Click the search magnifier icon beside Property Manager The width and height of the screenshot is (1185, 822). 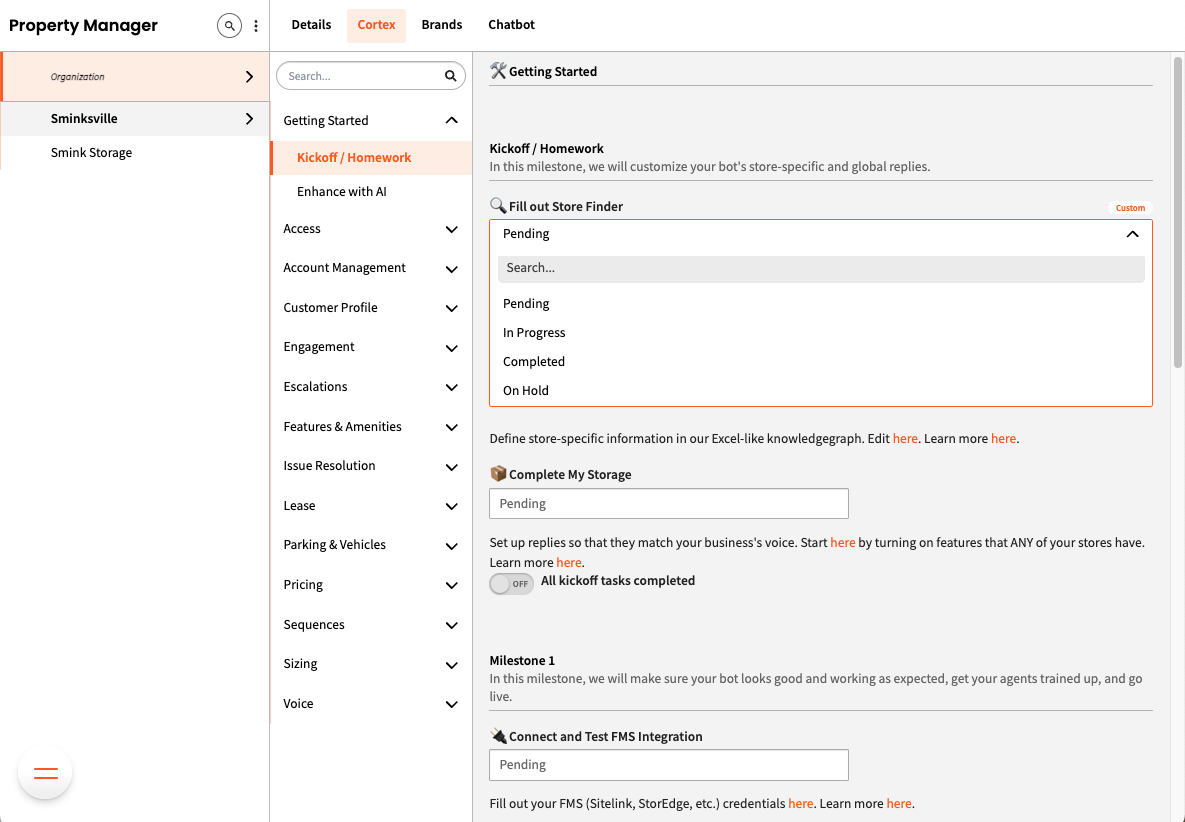[x=229, y=26]
